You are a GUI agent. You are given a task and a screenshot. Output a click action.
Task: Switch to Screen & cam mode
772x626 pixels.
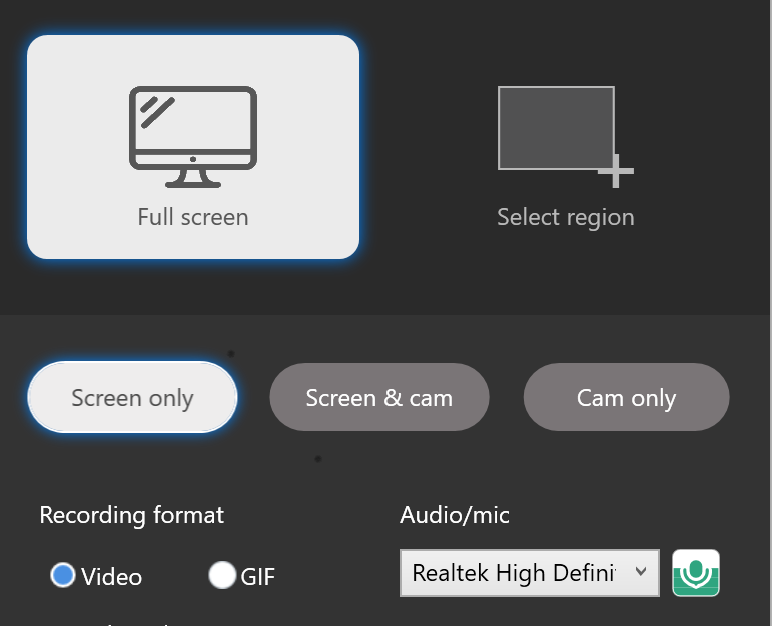pyautogui.click(x=379, y=398)
